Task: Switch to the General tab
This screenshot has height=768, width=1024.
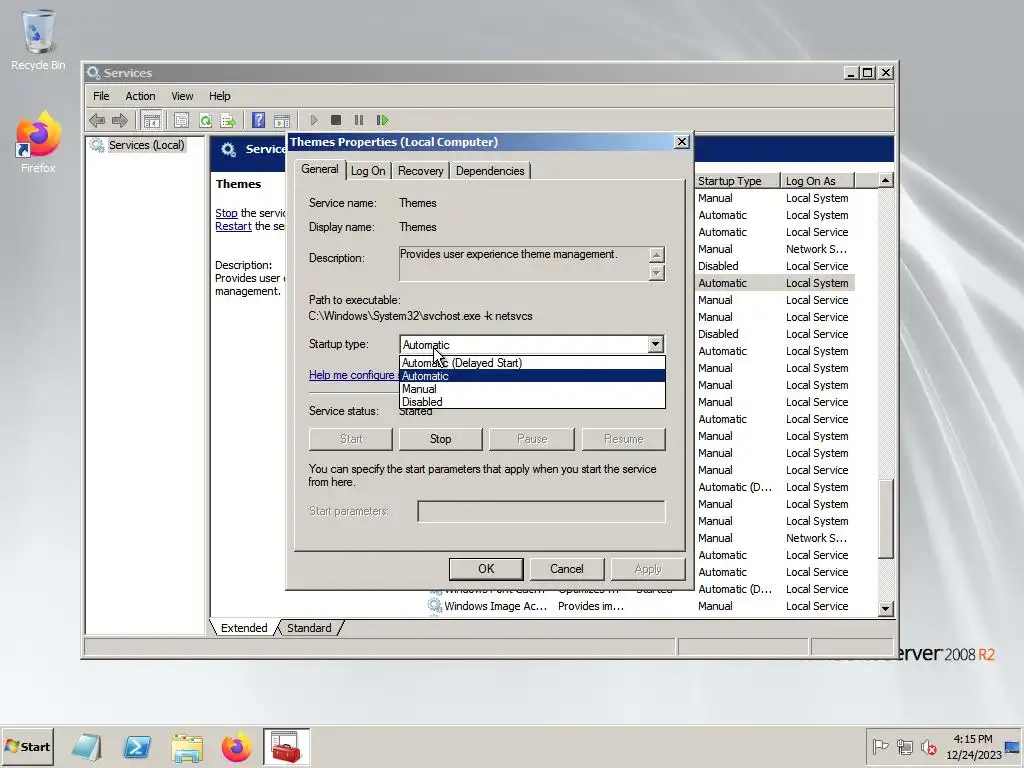Action: (x=319, y=169)
